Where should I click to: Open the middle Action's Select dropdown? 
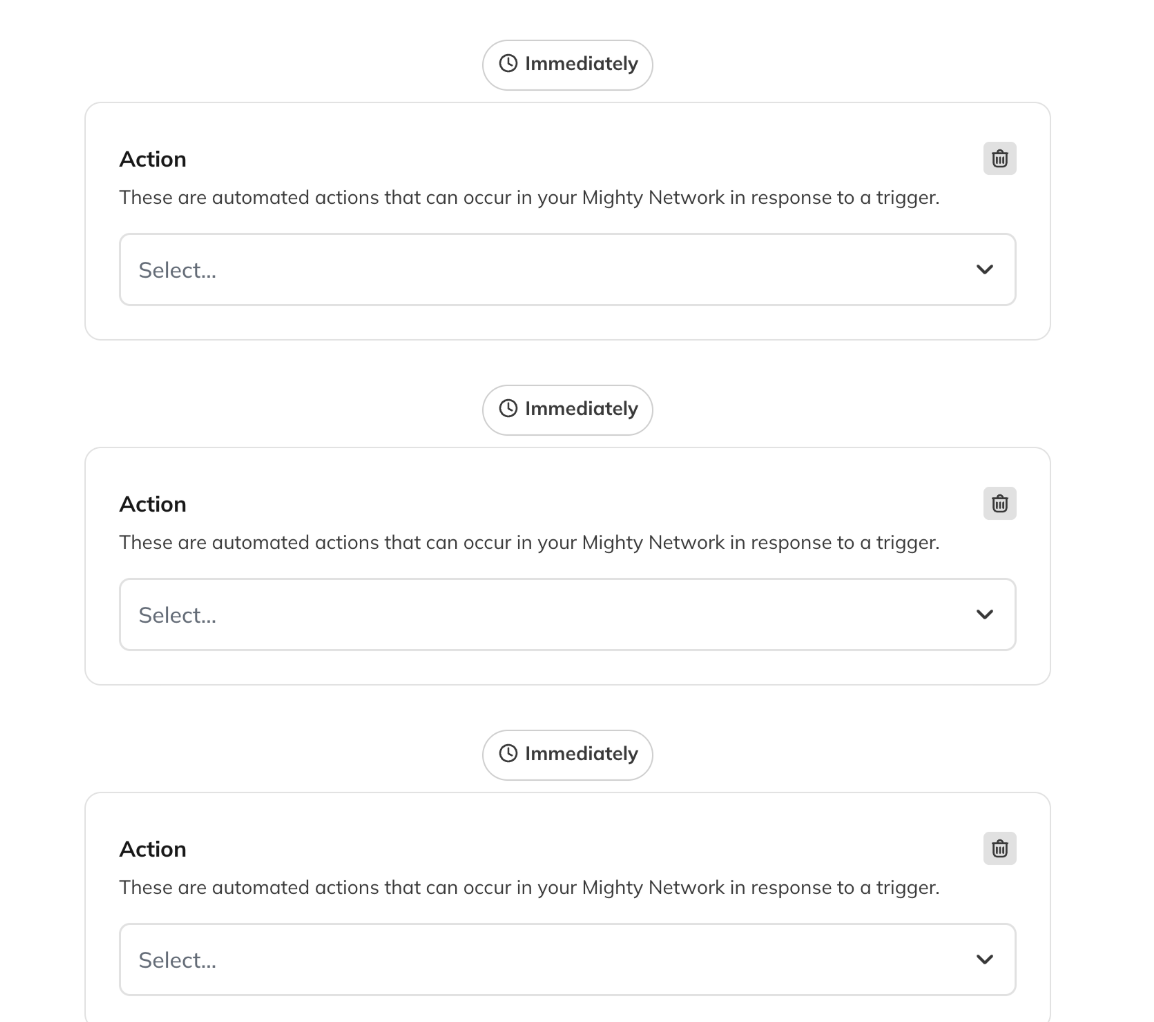click(x=567, y=614)
